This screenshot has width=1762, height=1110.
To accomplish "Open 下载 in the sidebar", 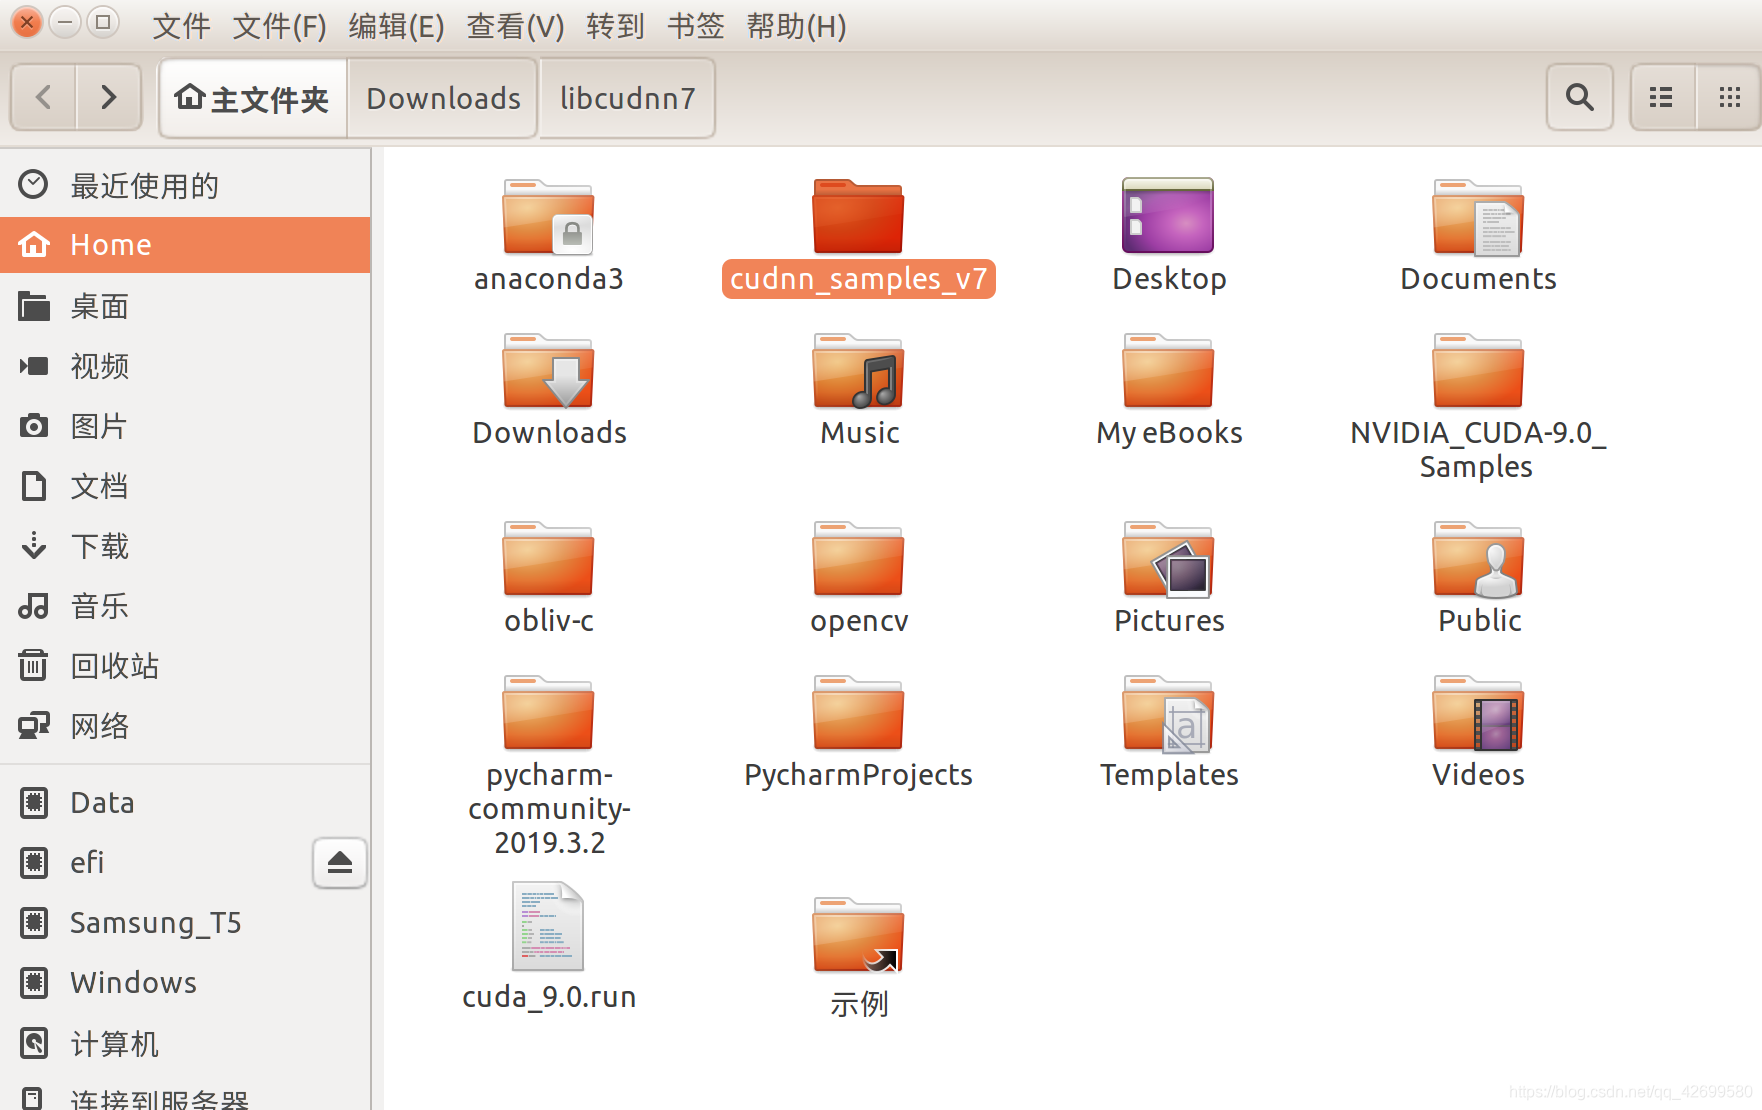I will pos(185,546).
